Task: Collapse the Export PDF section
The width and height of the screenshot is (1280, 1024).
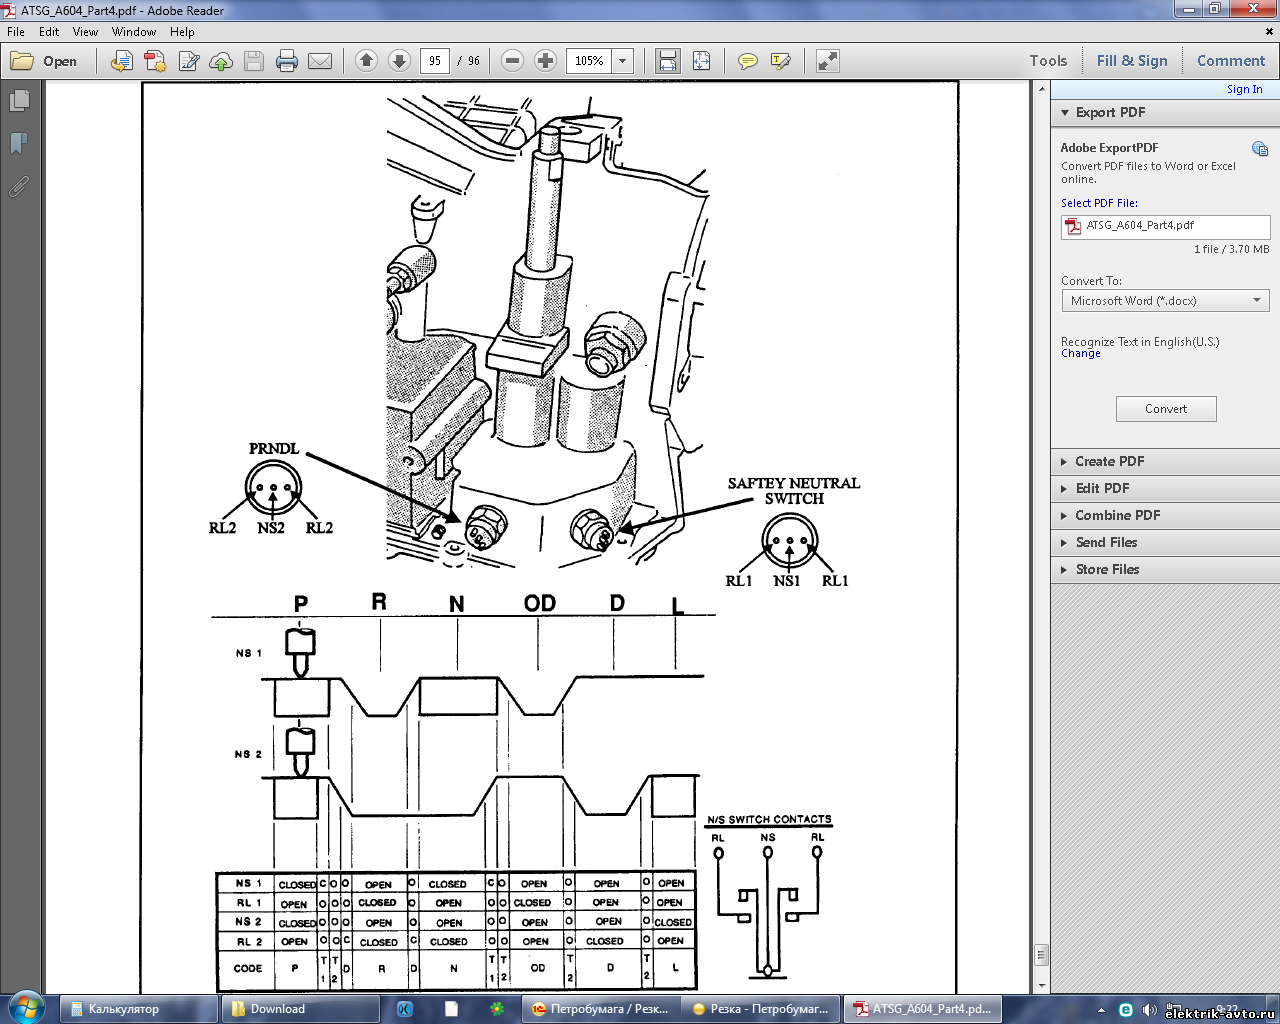Action: coord(1065,113)
